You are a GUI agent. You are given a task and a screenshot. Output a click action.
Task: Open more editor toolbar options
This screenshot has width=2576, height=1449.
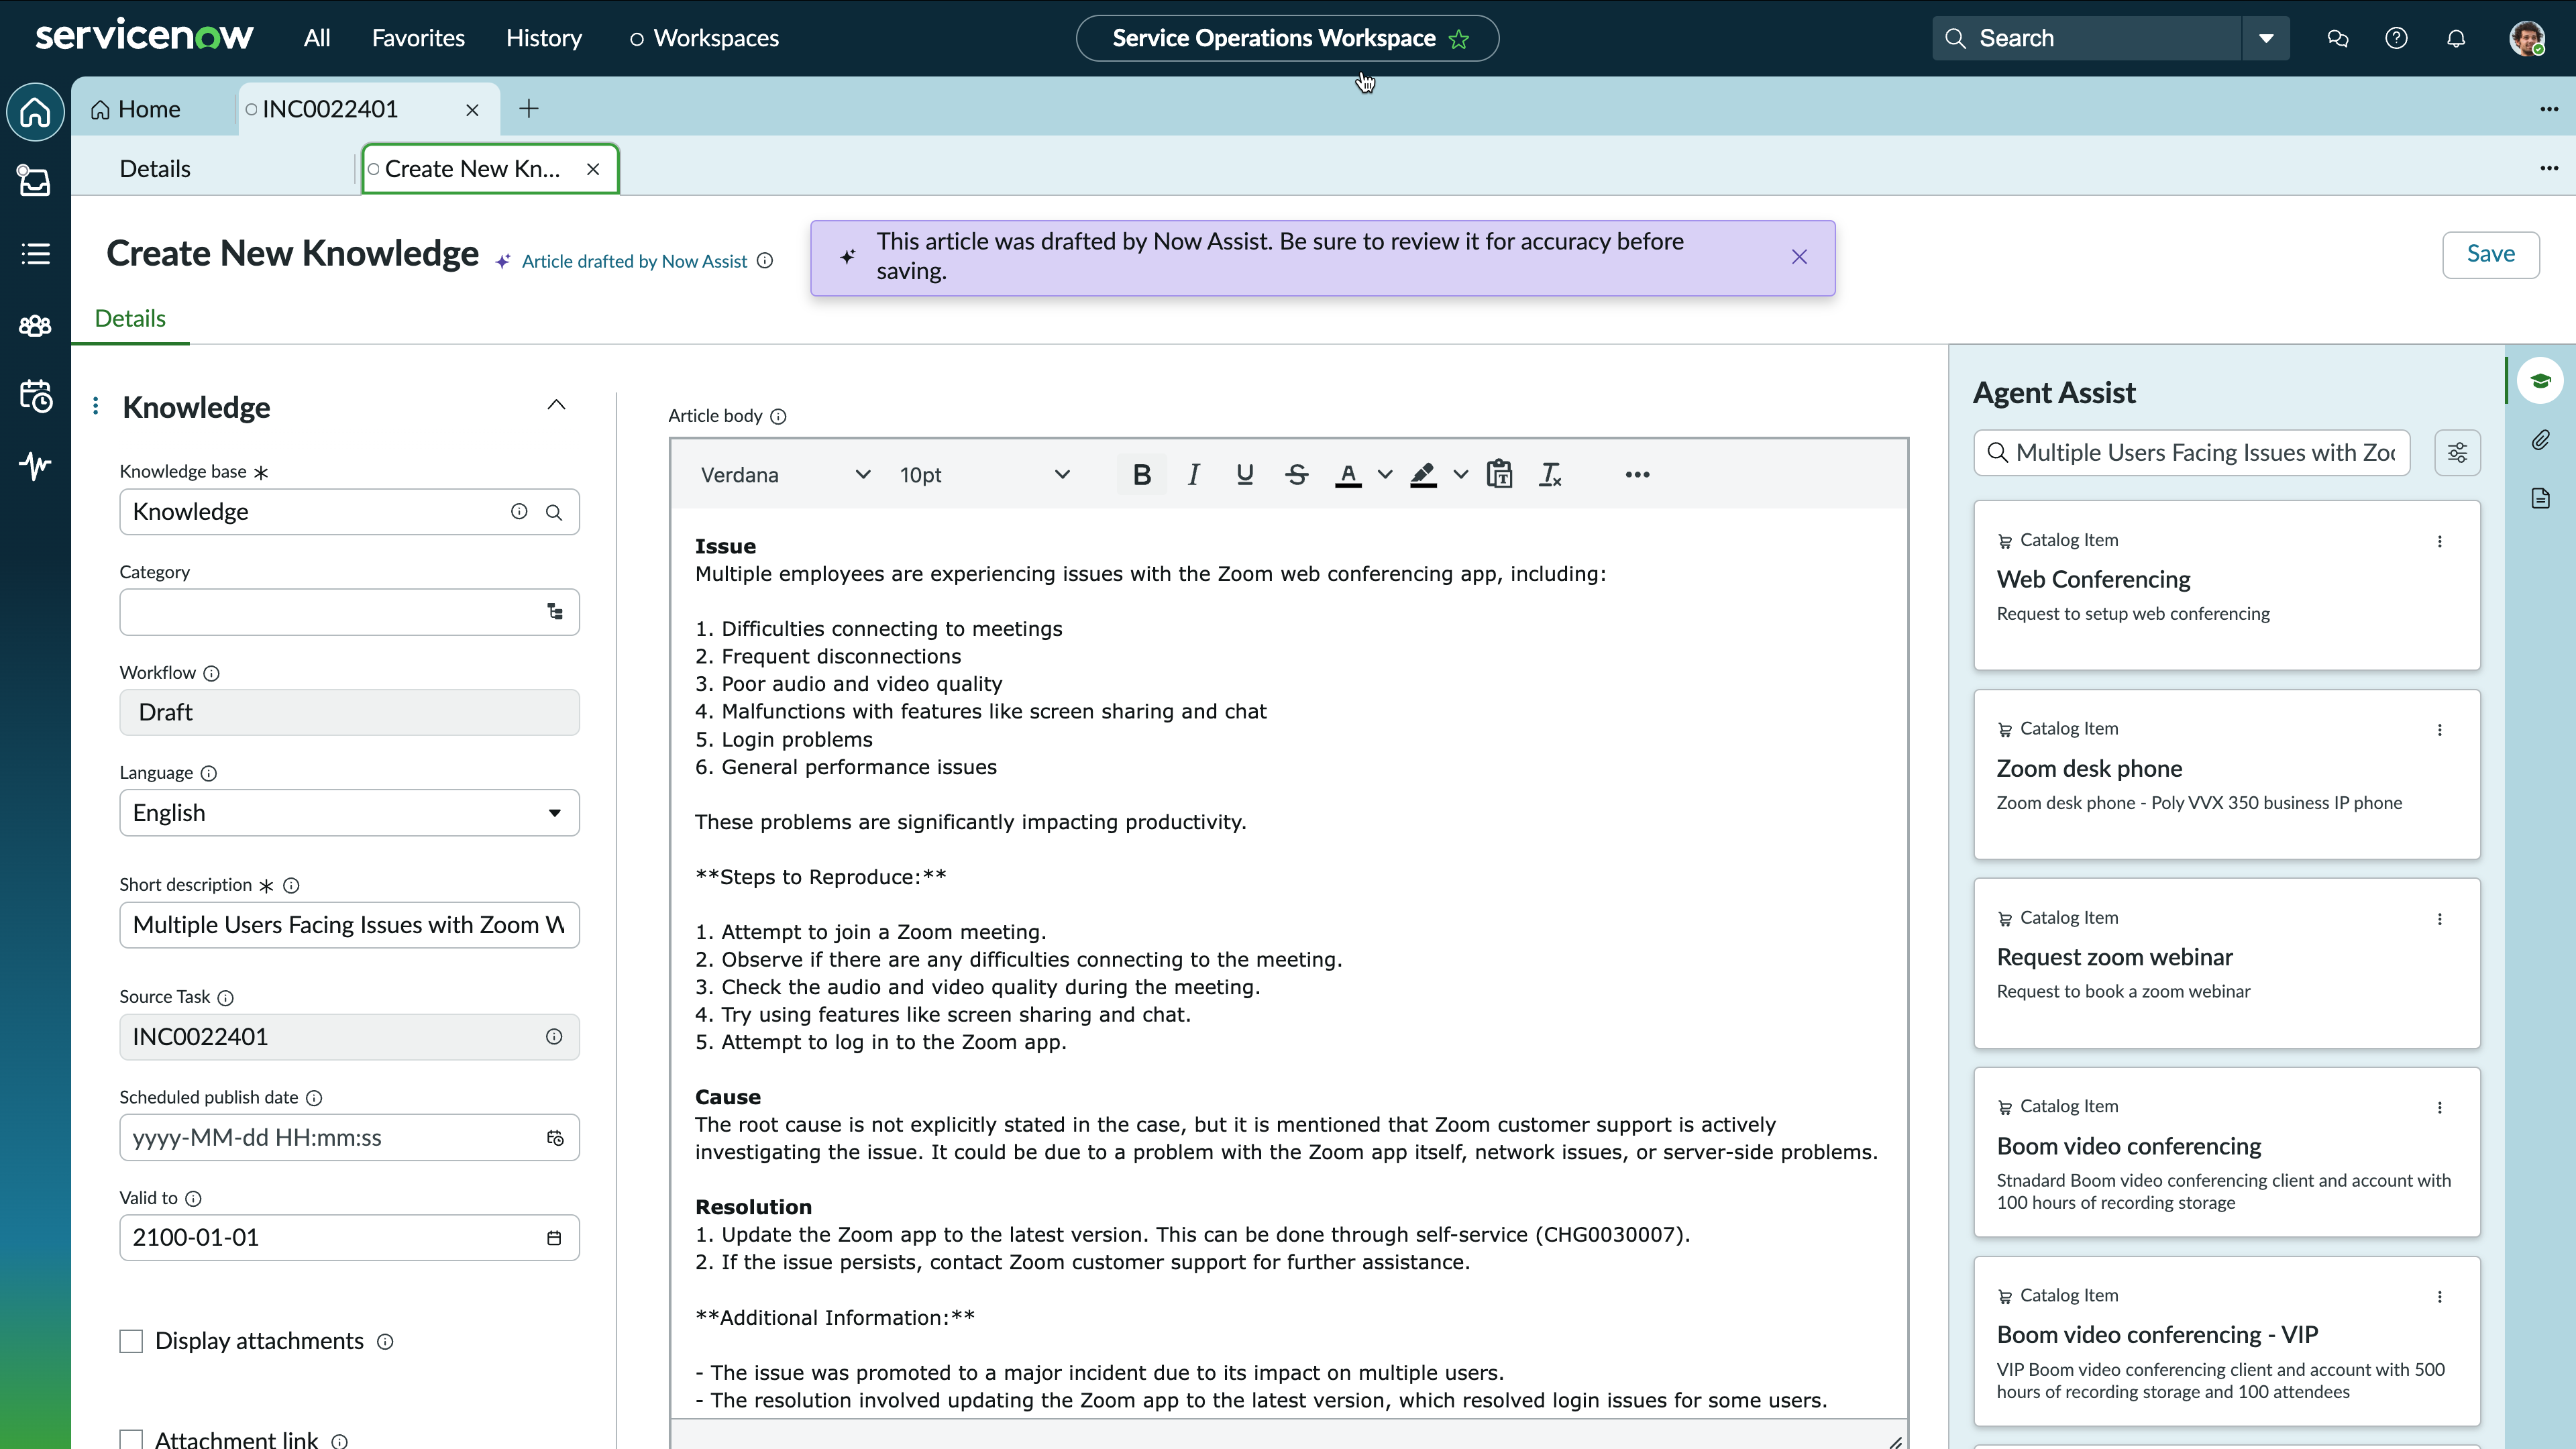tap(1637, 475)
